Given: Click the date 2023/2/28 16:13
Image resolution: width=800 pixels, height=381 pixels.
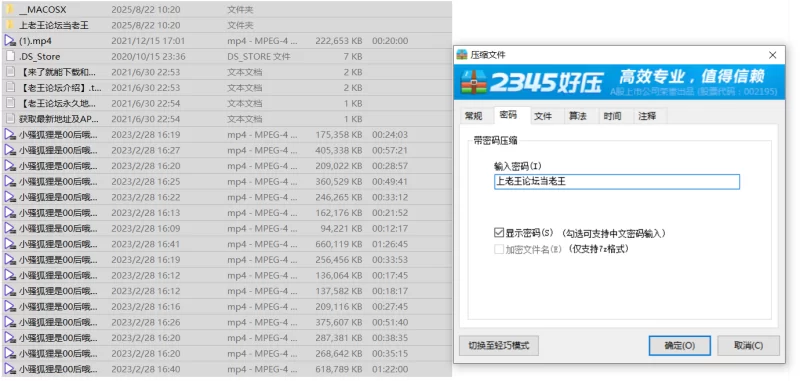Looking at the screenshot, I should point(145,213).
